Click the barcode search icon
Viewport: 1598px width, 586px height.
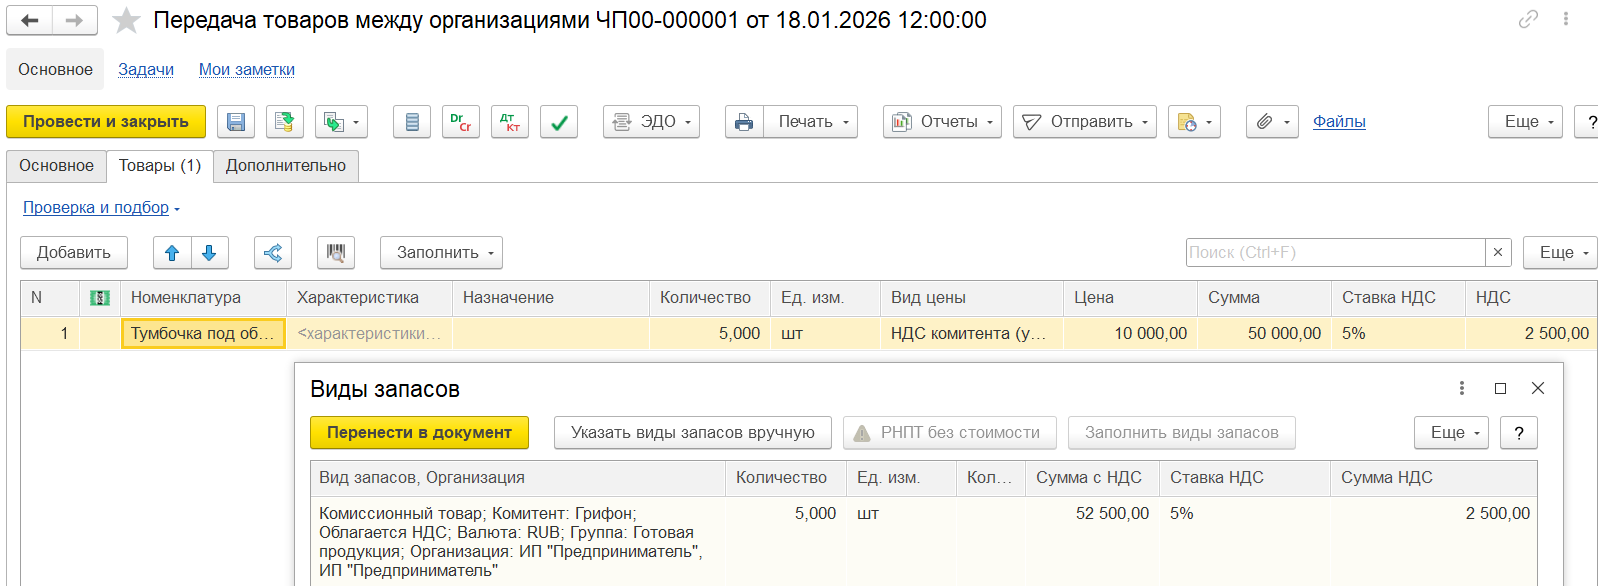pos(336,253)
